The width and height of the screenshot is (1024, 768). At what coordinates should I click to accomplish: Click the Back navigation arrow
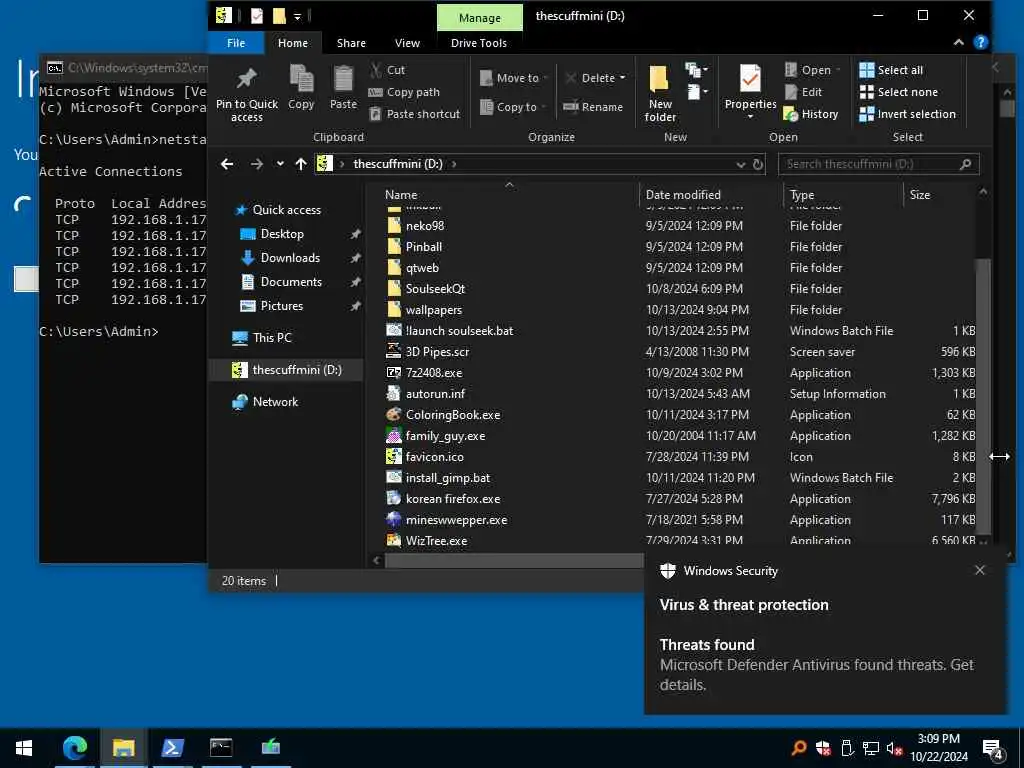coord(227,164)
